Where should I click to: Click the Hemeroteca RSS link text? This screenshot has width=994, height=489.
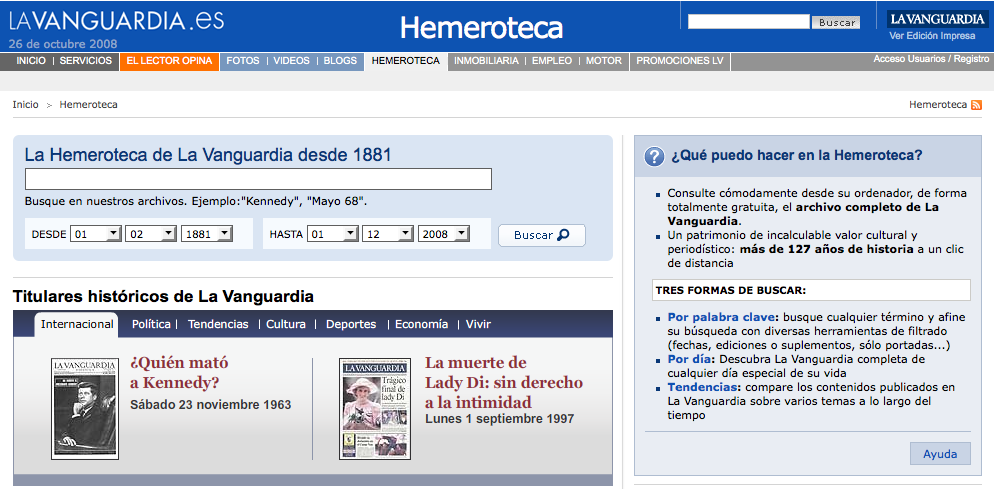click(x=938, y=105)
